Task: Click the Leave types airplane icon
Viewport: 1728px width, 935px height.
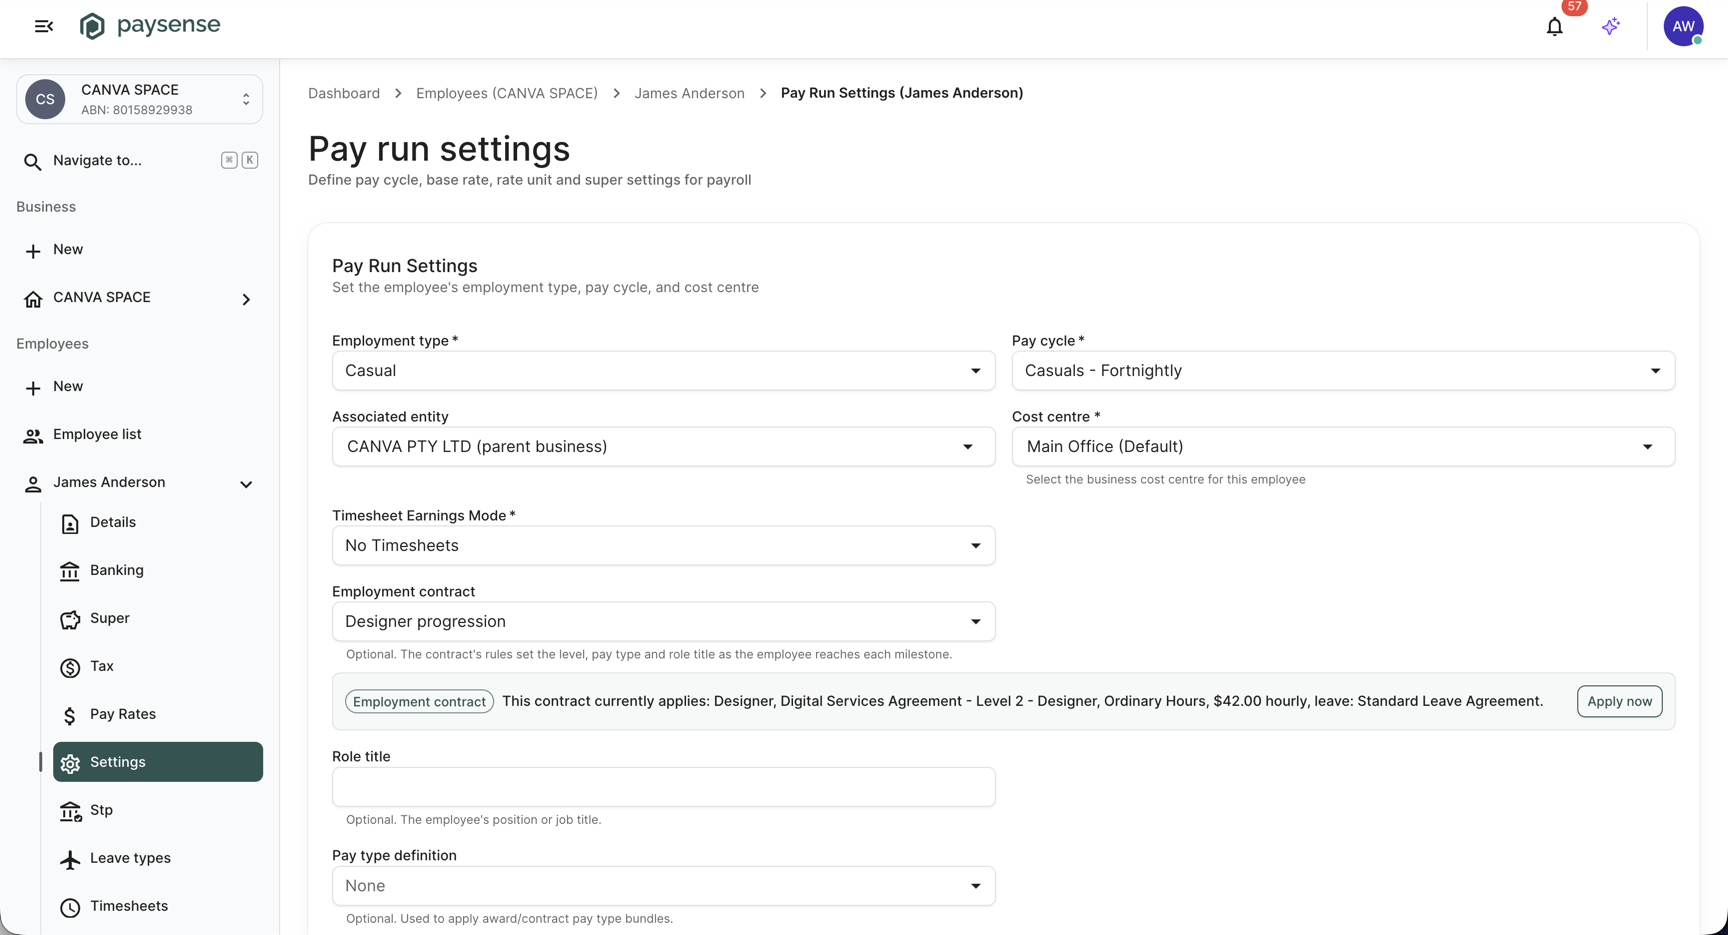Action: pyautogui.click(x=70, y=860)
